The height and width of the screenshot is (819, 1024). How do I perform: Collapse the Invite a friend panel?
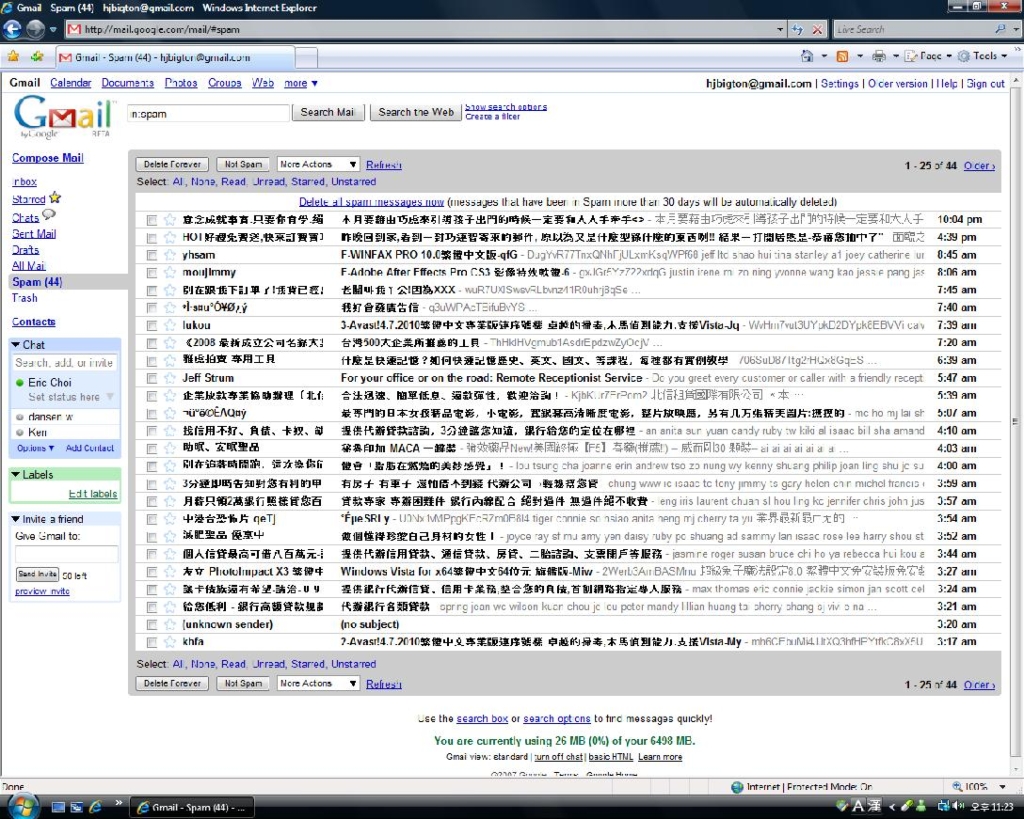coord(16,519)
